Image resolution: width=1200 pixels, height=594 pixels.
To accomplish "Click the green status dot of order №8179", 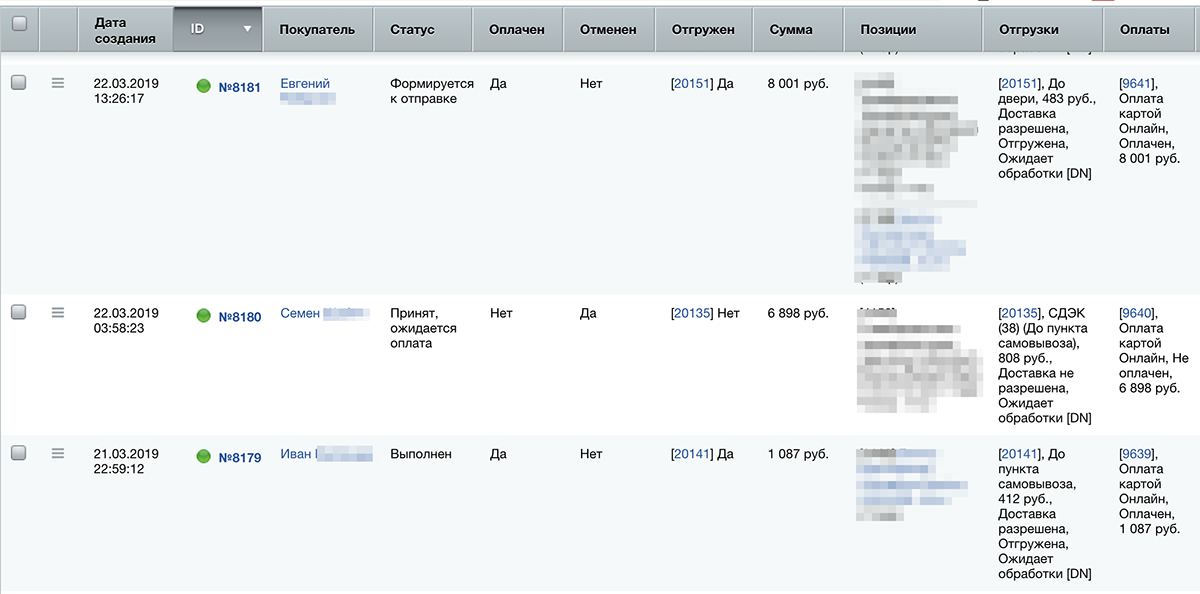I will [204, 457].
